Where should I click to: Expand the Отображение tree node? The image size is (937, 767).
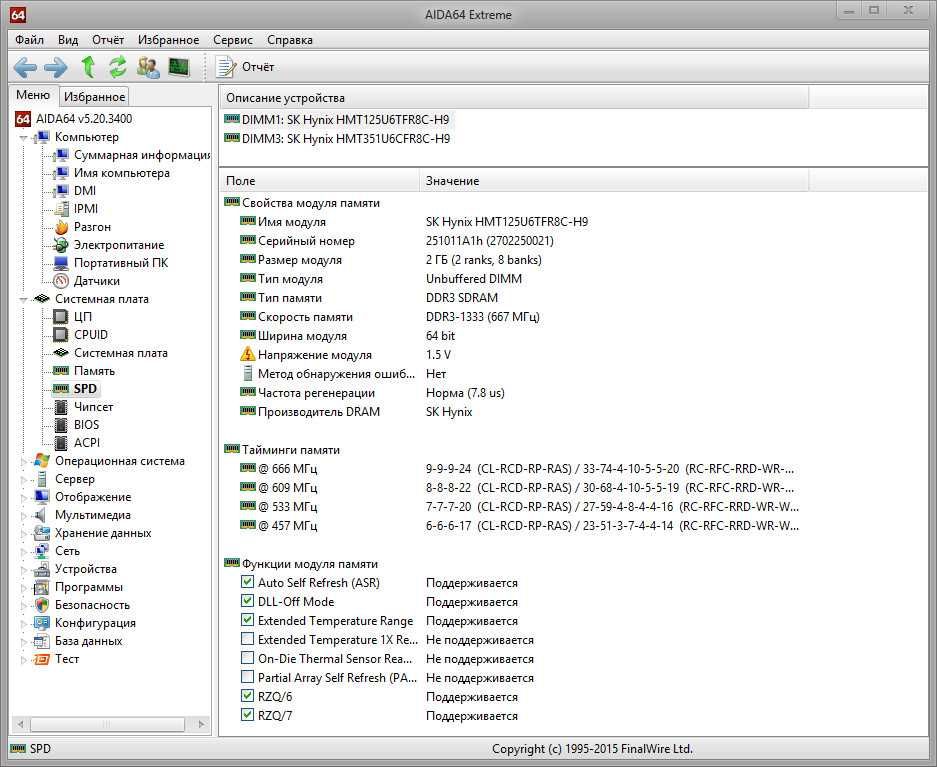pyautogui.click(x=23, y=497)
